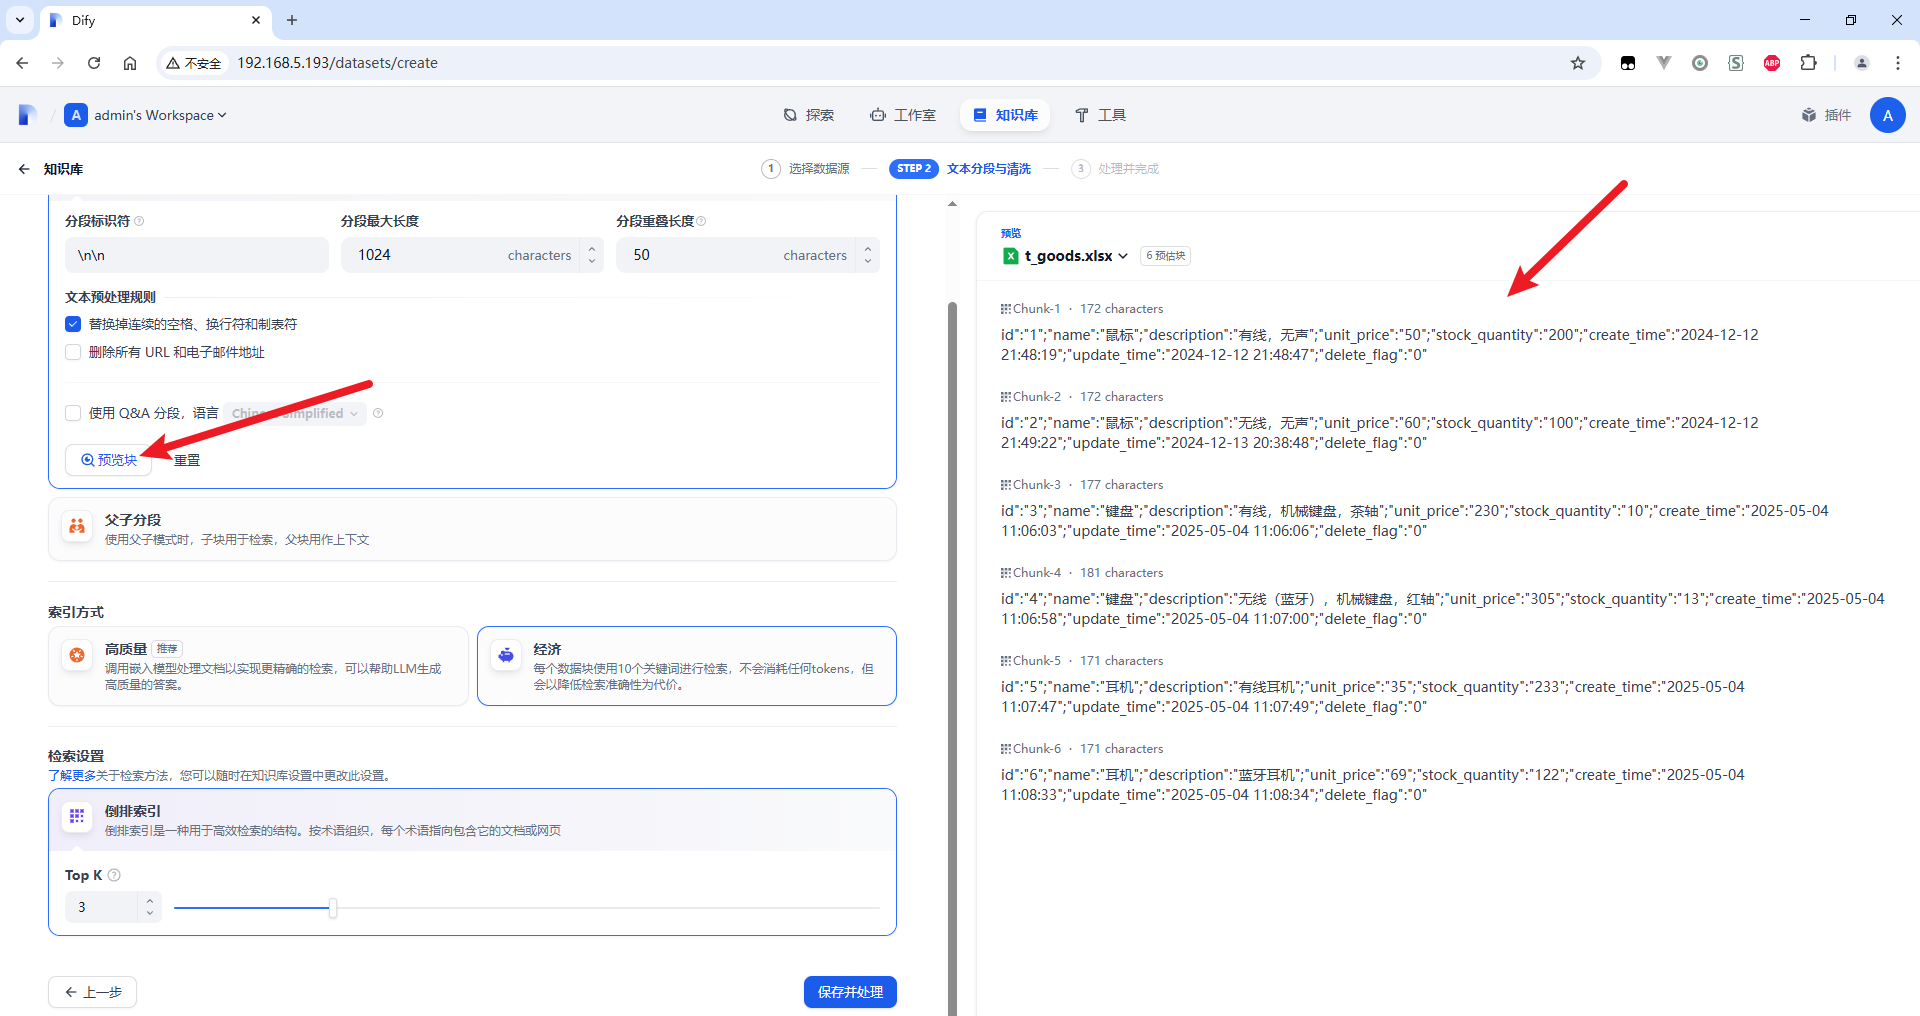Click 上一步 button
The width and height of the screenshot is (1920, 1016).
[x=92, y=992]
